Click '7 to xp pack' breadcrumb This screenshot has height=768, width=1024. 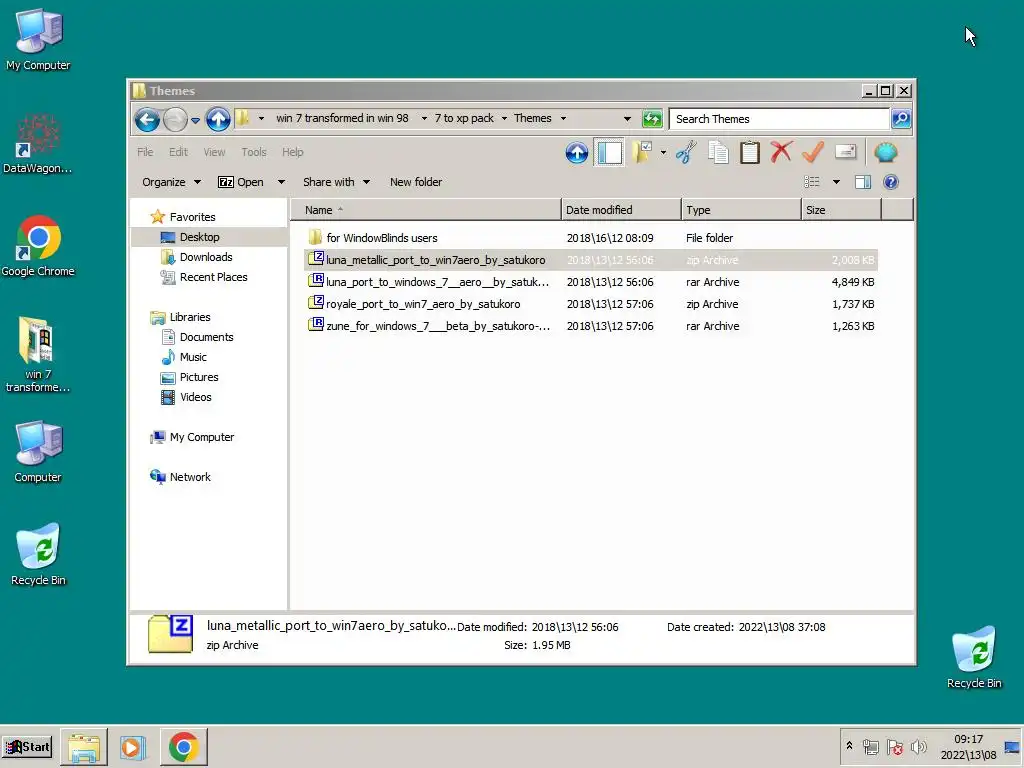(x=464, y=118)
